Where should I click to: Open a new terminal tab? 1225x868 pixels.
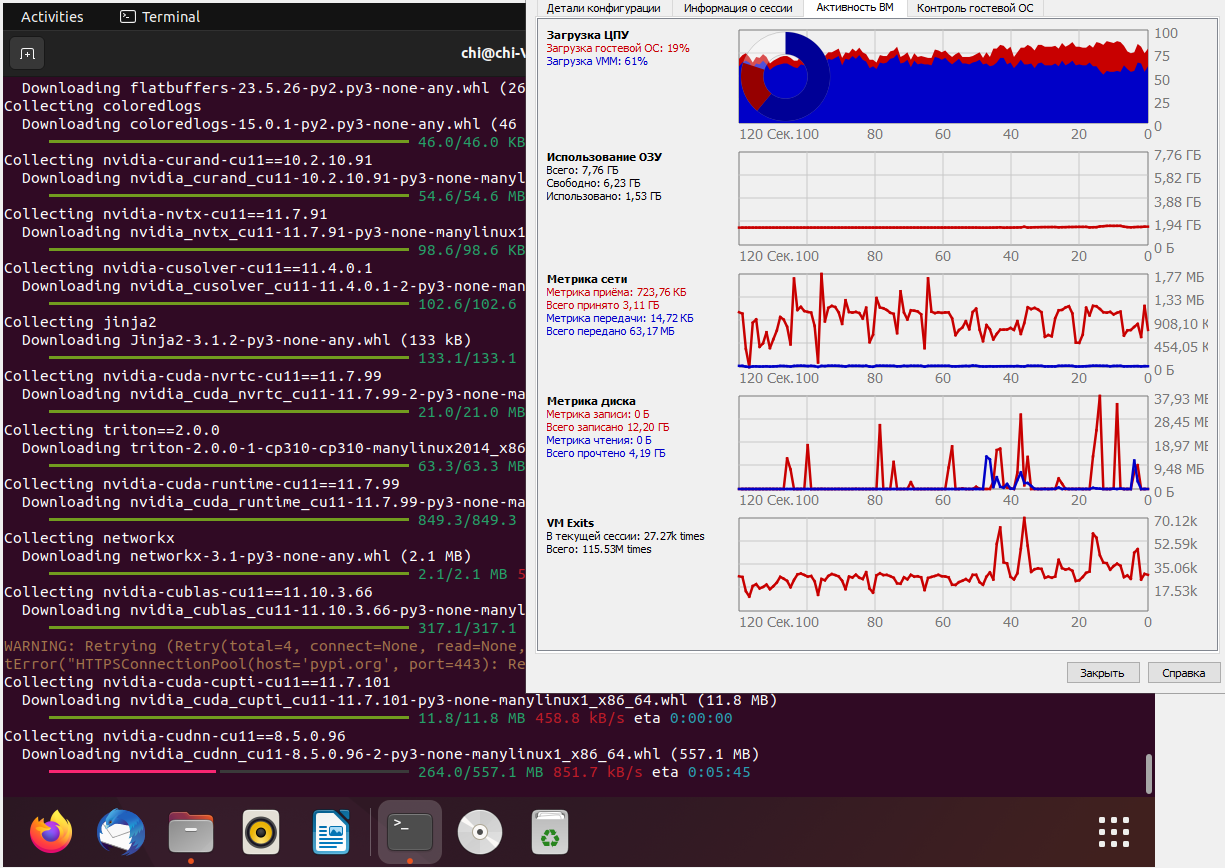point(28,54)
